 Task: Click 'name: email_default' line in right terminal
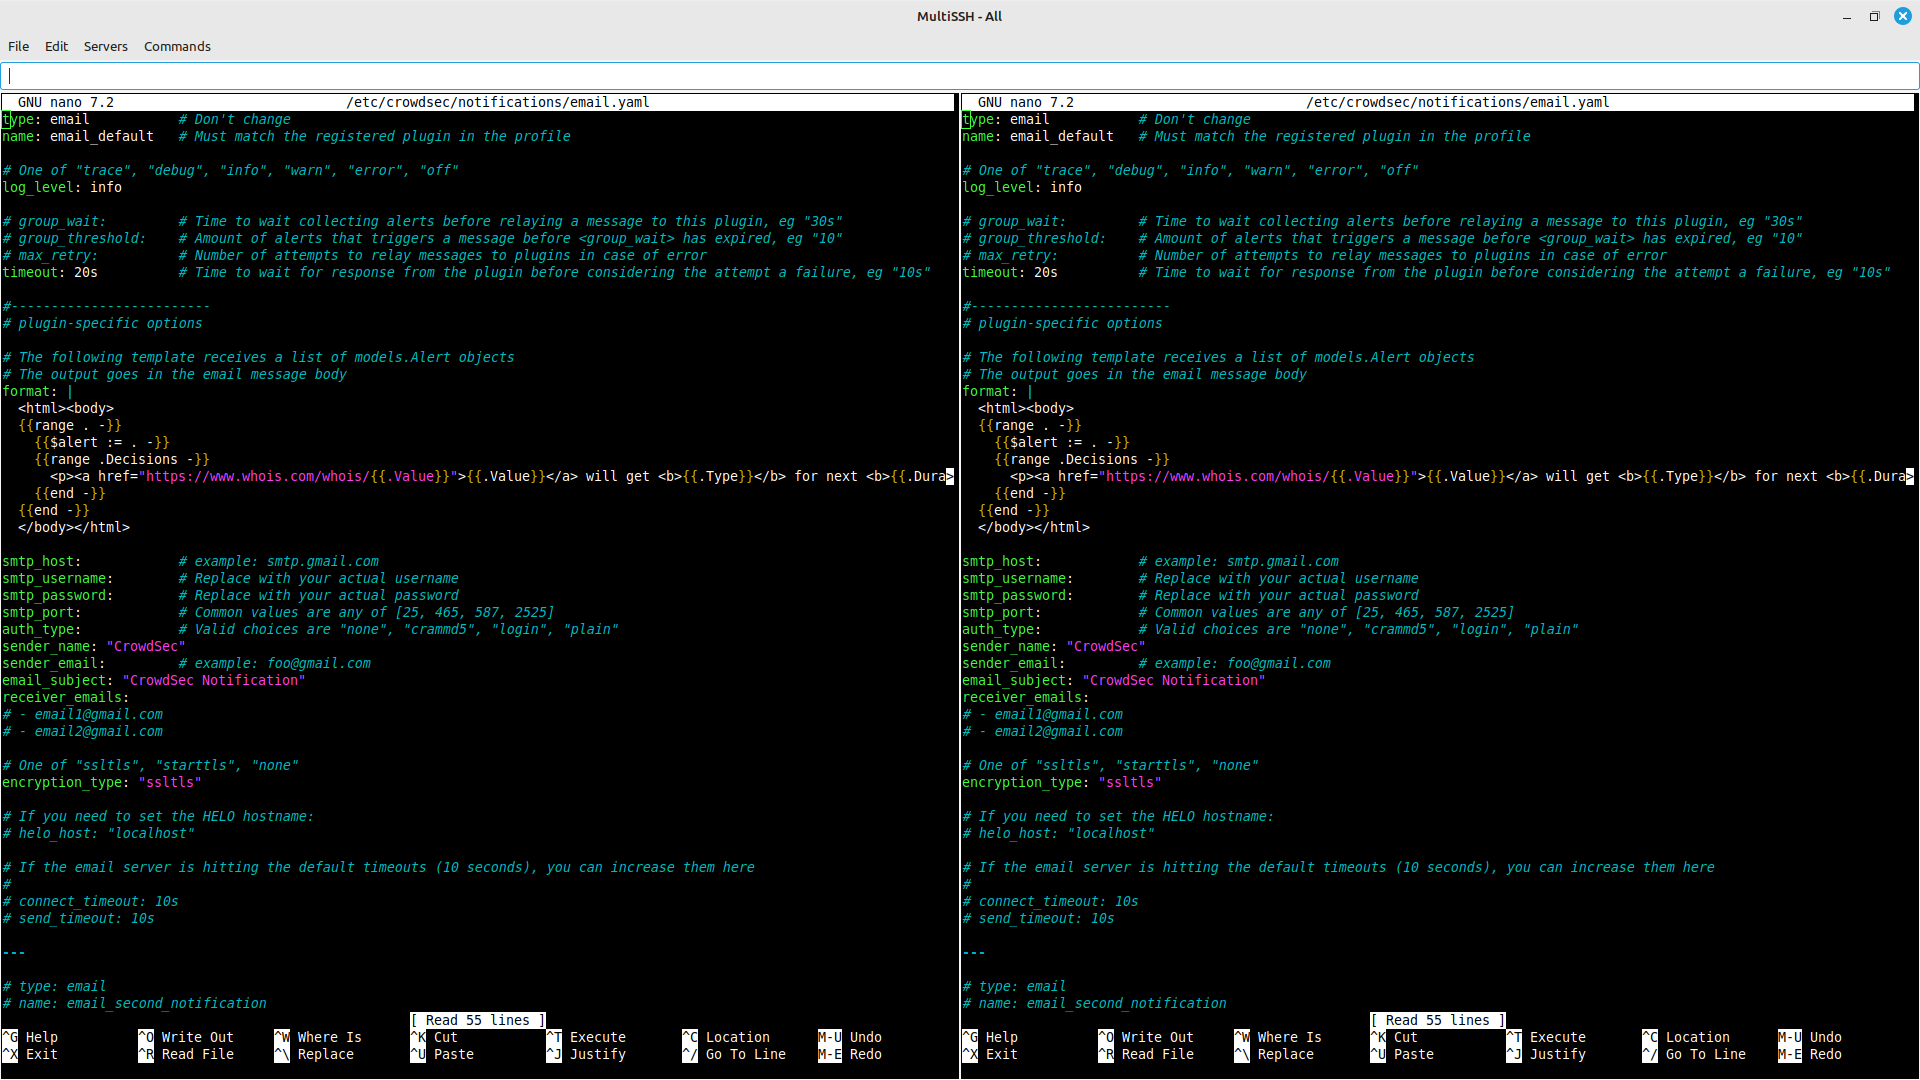pyautogui.click(x=1038, y=136)
